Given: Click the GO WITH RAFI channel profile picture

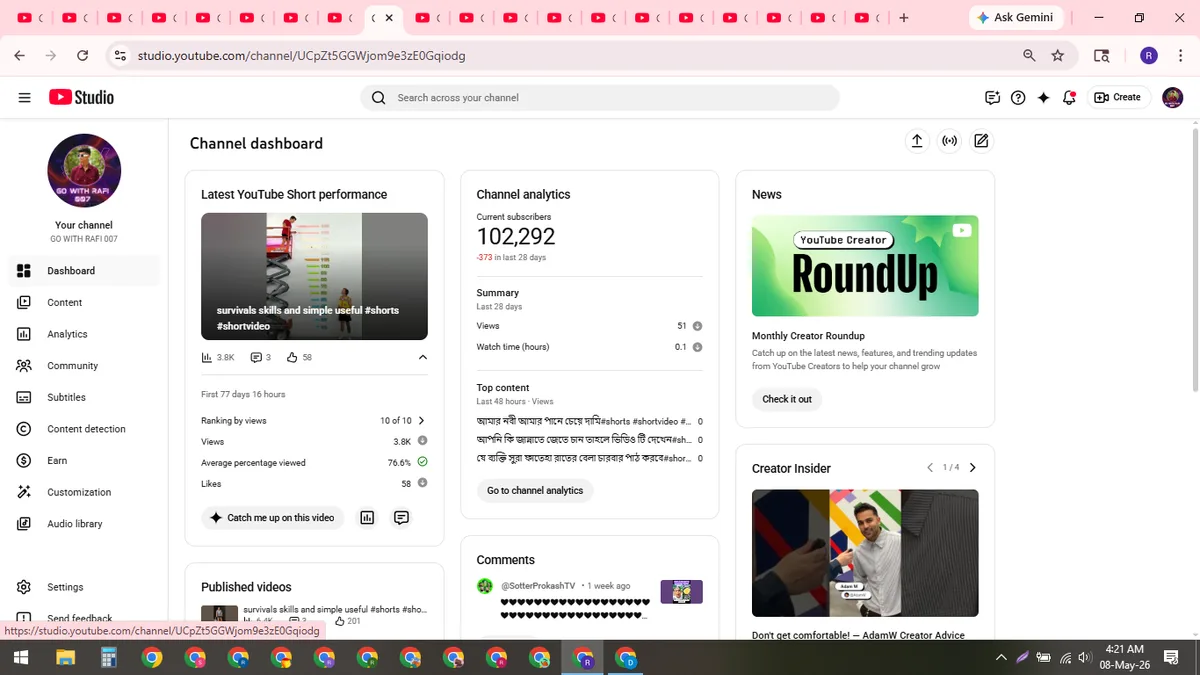Looking at the screenshot, I should [84, 170].
